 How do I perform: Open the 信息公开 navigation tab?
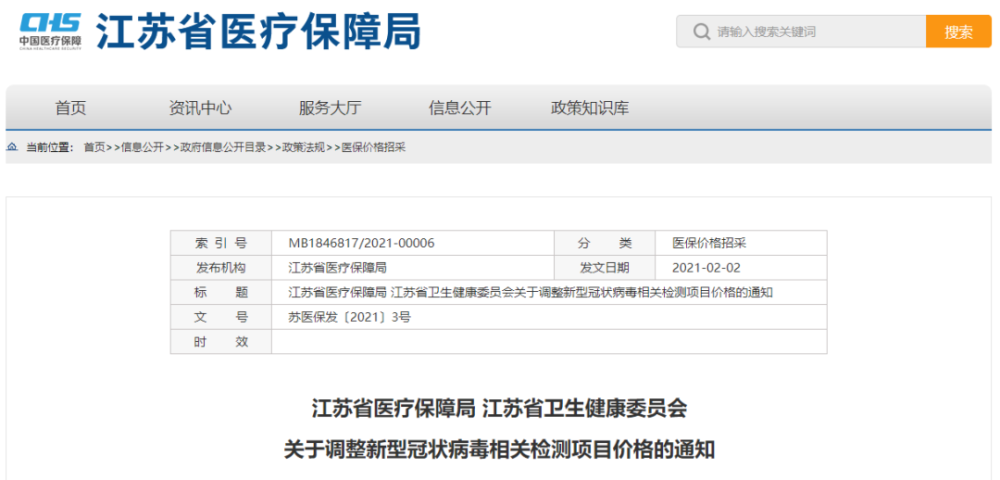tap(460, 108)
